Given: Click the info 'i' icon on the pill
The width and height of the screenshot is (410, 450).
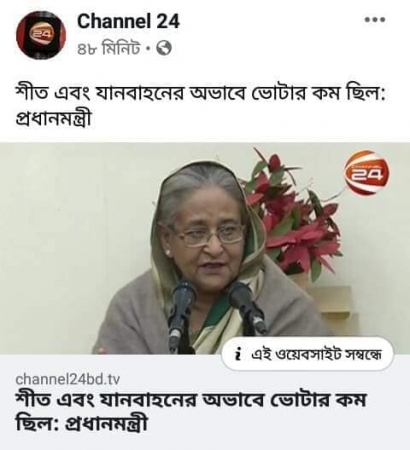Looking at the screenshot, I should [238, 354].
